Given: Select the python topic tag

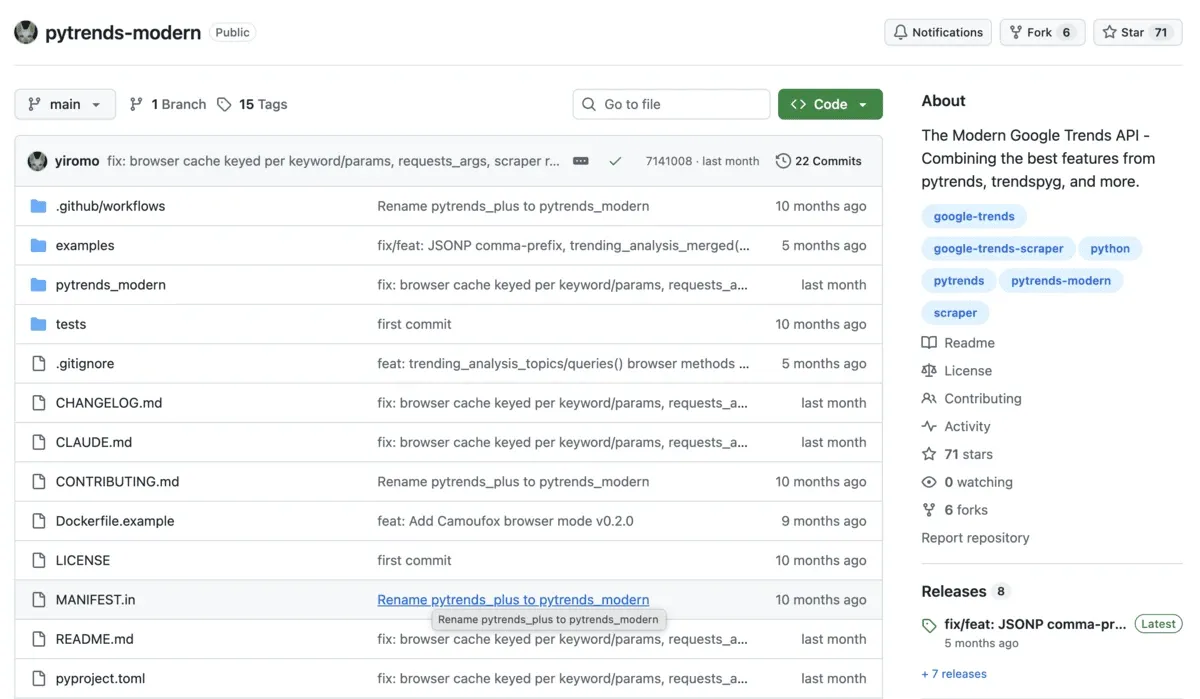Looking at the screenshot, I should click(1110, 248).
